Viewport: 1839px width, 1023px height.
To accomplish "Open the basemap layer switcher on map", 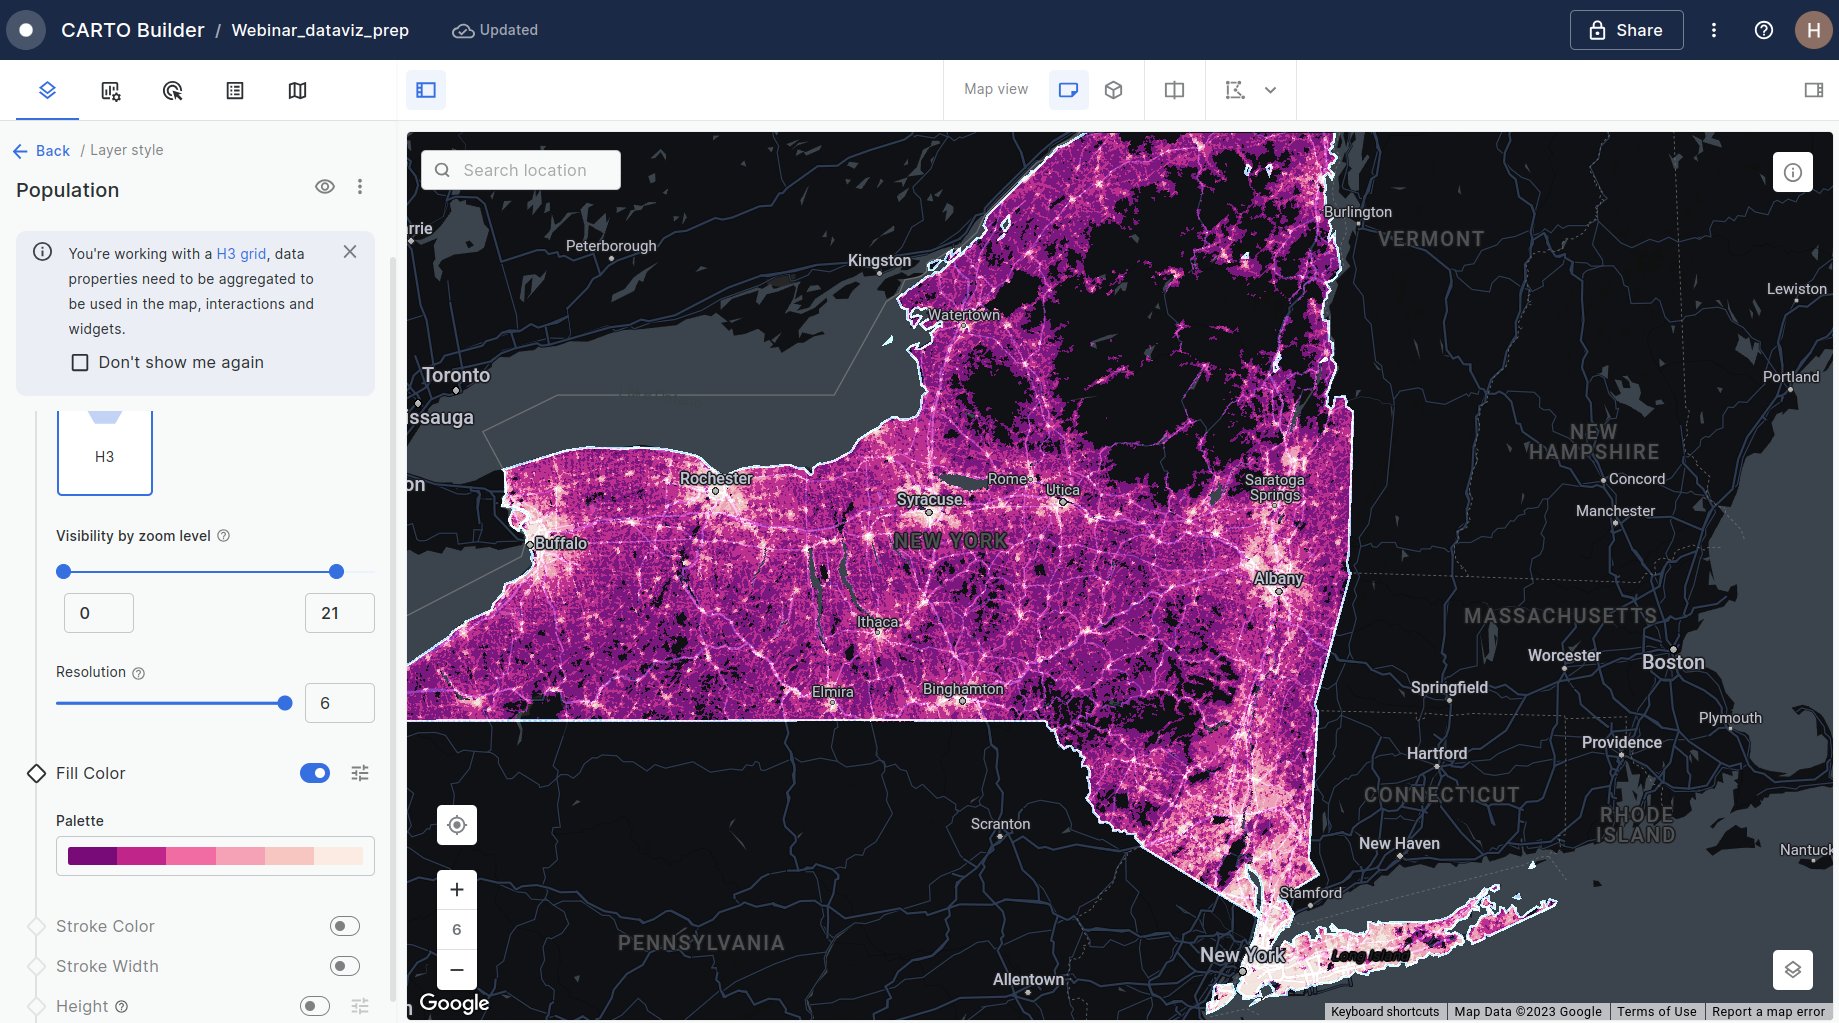I will click(1792, 969).
